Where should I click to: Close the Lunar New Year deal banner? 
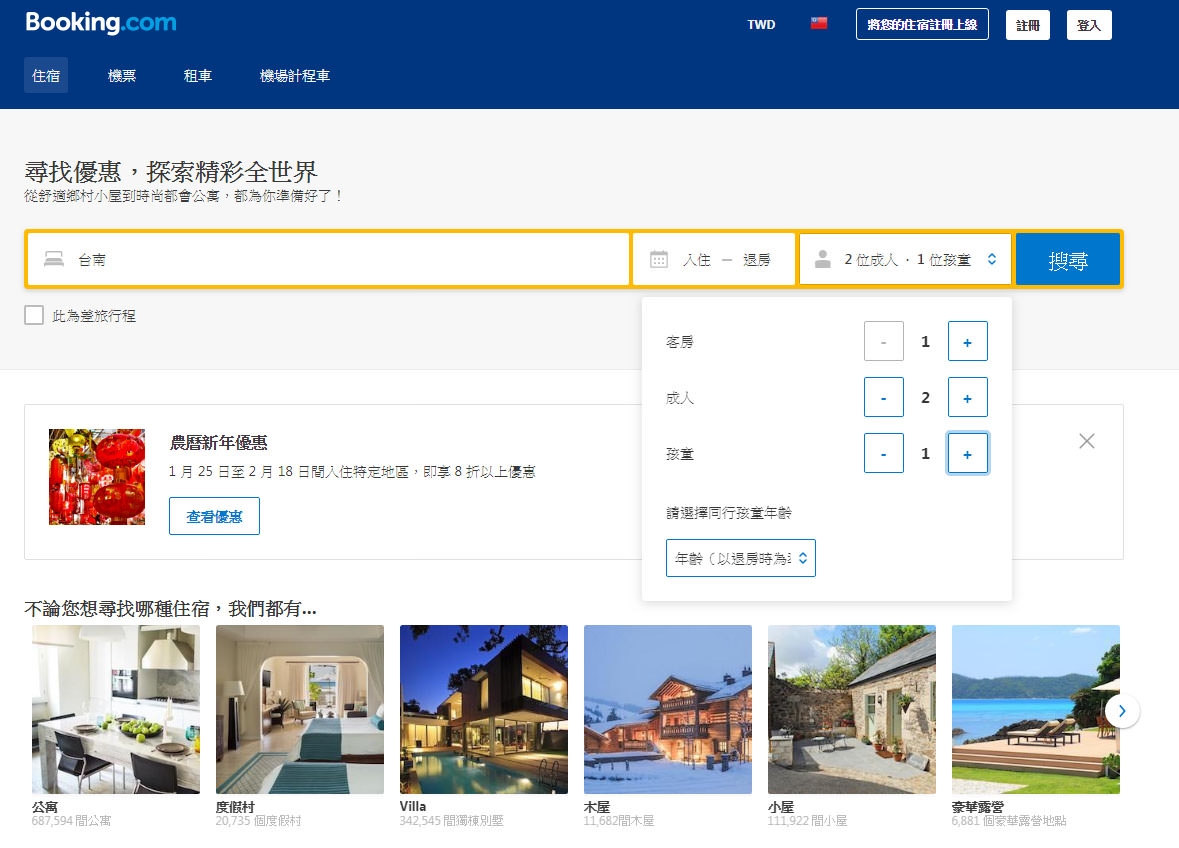point(1087,441)
